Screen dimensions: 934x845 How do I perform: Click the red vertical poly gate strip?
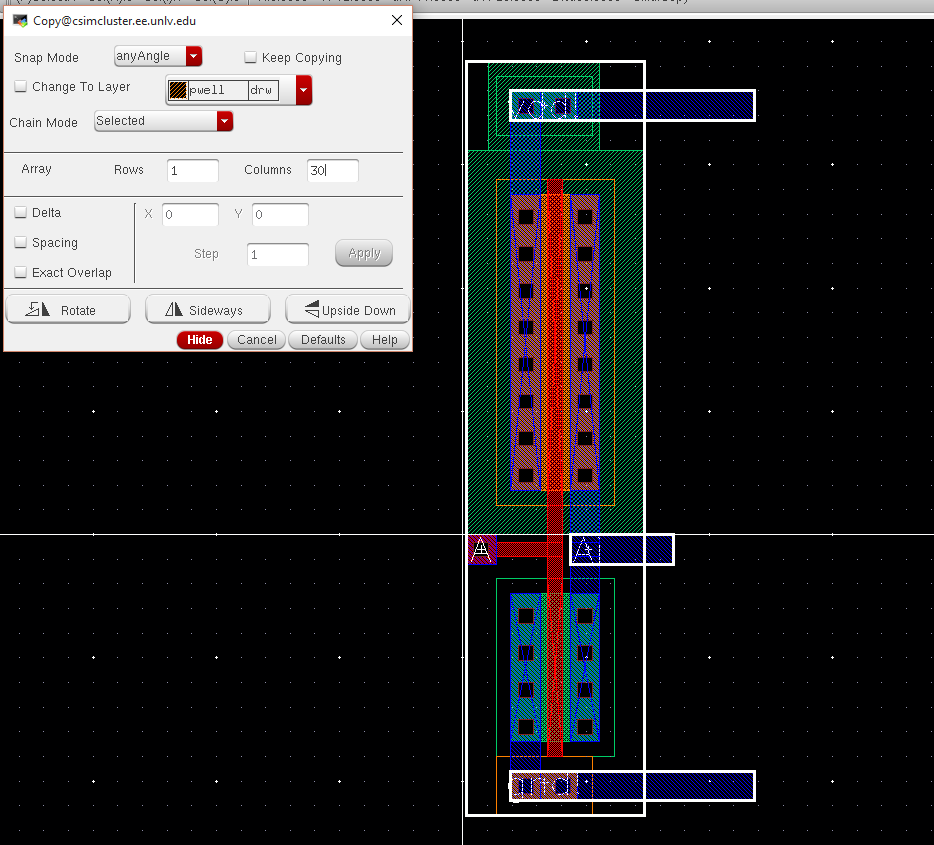click(x=554, y=340)
